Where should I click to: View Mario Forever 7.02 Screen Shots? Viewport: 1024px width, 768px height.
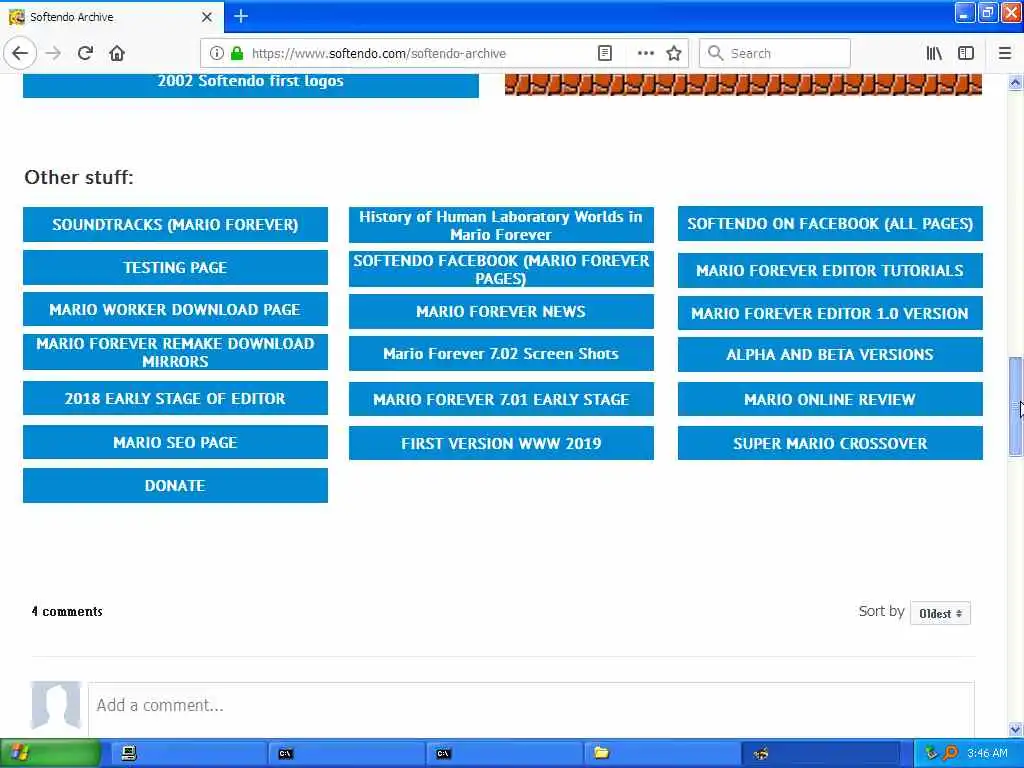pyautogui.click(x=501, y=353)
